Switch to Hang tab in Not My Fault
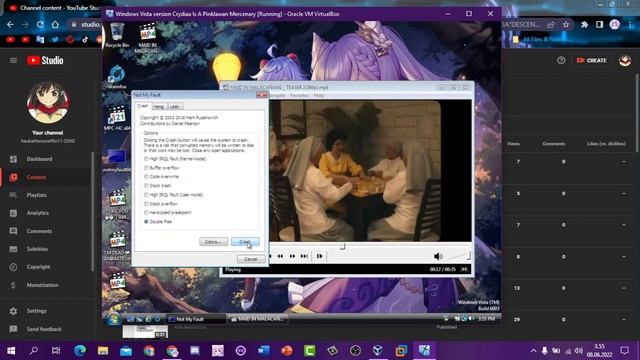 (x=159, y=107)
